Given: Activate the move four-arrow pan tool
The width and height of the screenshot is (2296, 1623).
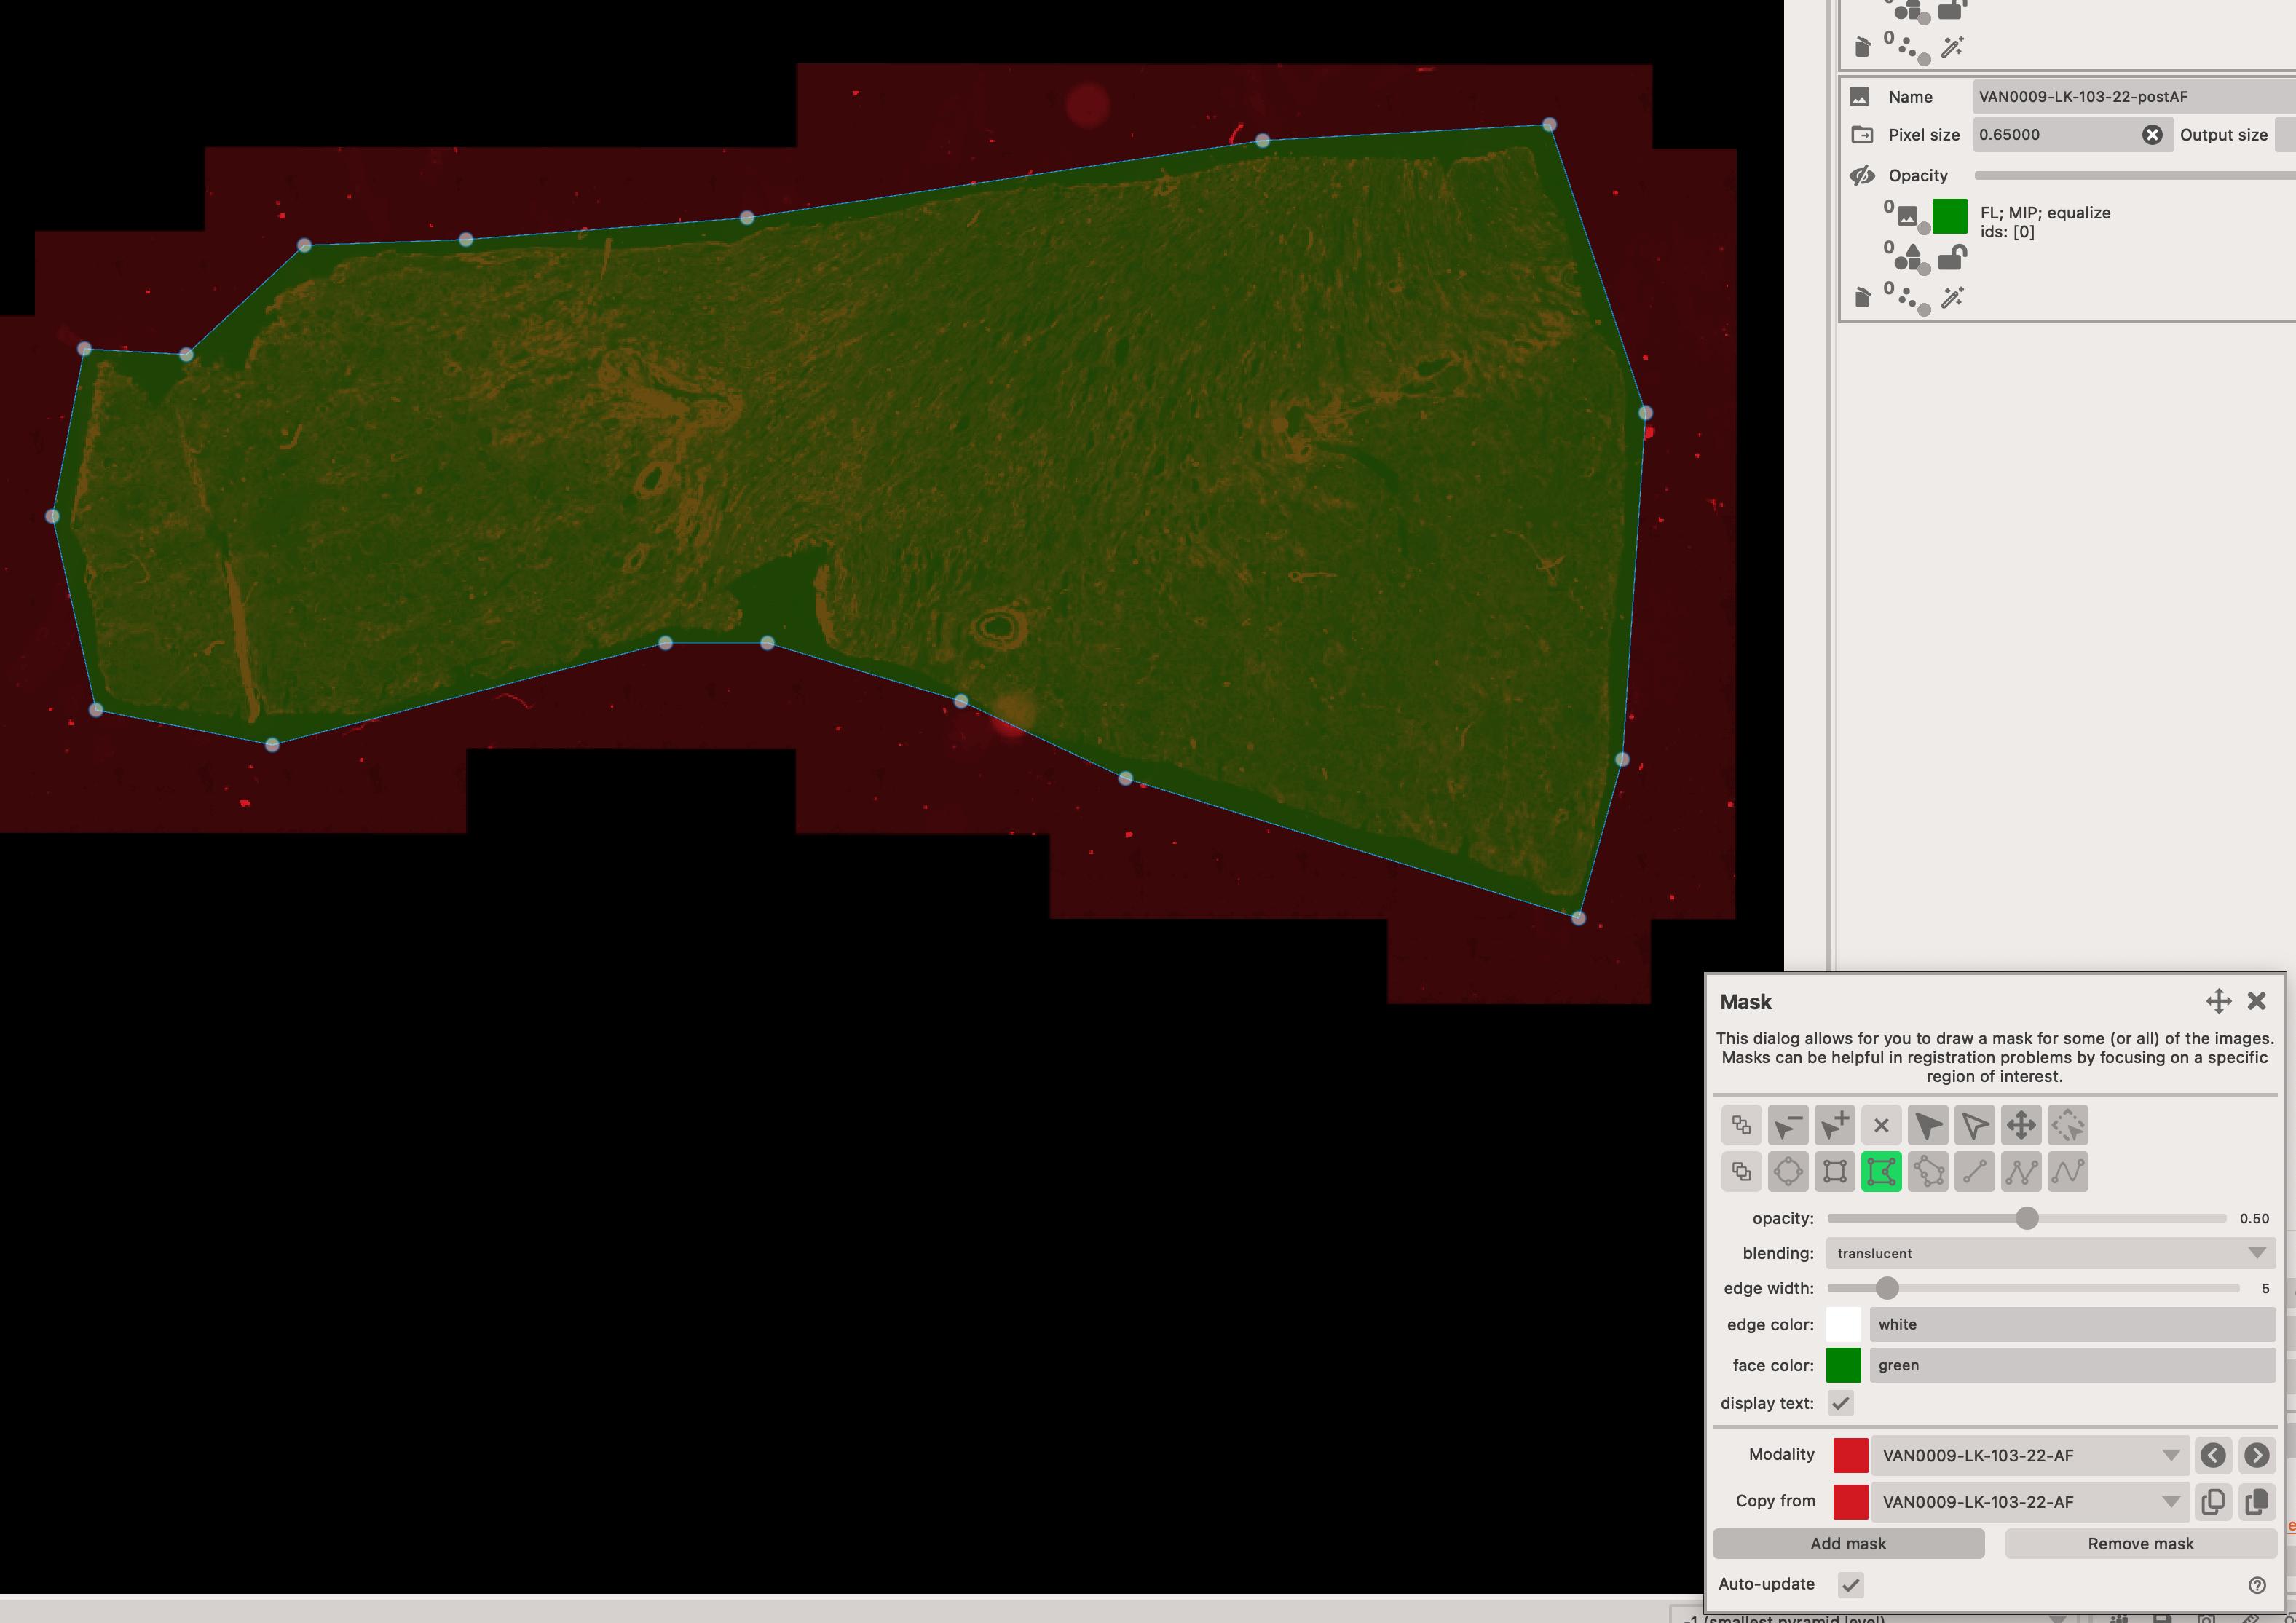Looking at the screenshot, I should point(2021,1125).
